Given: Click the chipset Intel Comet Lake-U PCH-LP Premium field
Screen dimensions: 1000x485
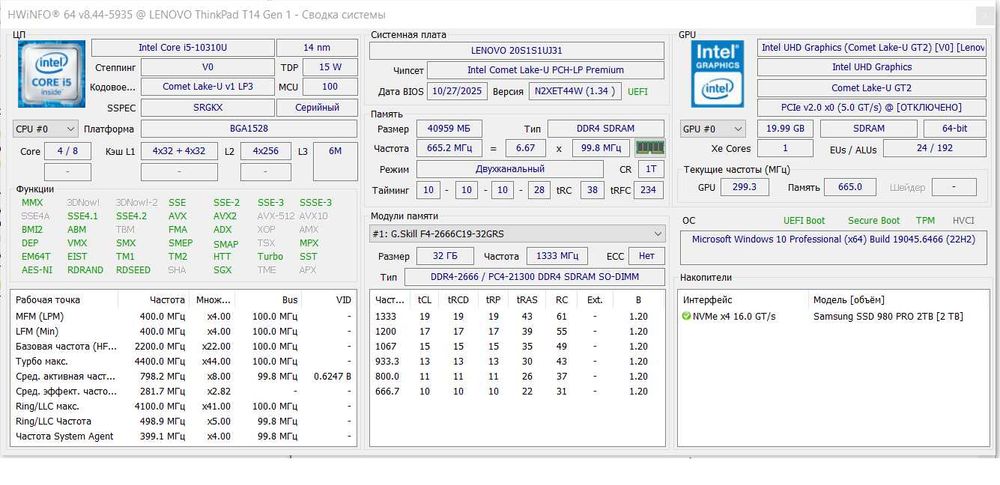Looking at the screenshot, I should pyautogui.click(x=545, y=70).
